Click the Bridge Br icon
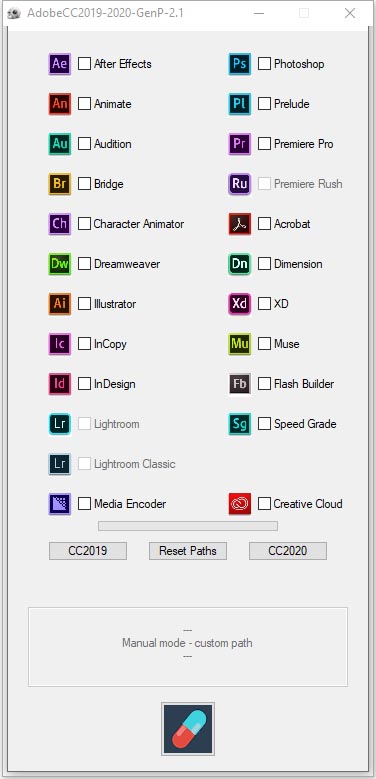The width and height of the screenshot is (376, 779). (x=60, y=184)
